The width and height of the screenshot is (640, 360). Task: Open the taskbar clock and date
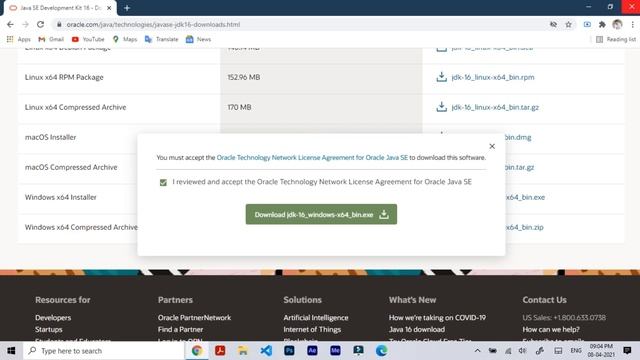coord(601,351)
